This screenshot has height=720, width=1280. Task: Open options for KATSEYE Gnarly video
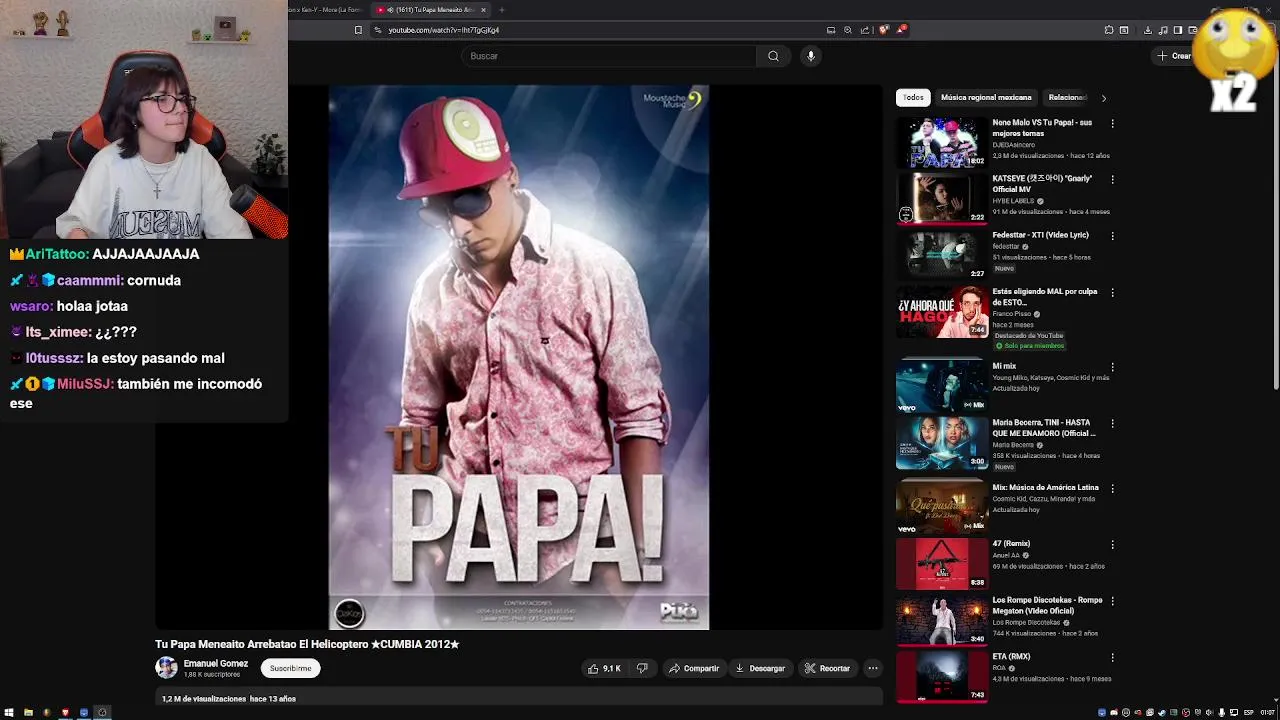pyautogui.click(x=1112, y=180)
